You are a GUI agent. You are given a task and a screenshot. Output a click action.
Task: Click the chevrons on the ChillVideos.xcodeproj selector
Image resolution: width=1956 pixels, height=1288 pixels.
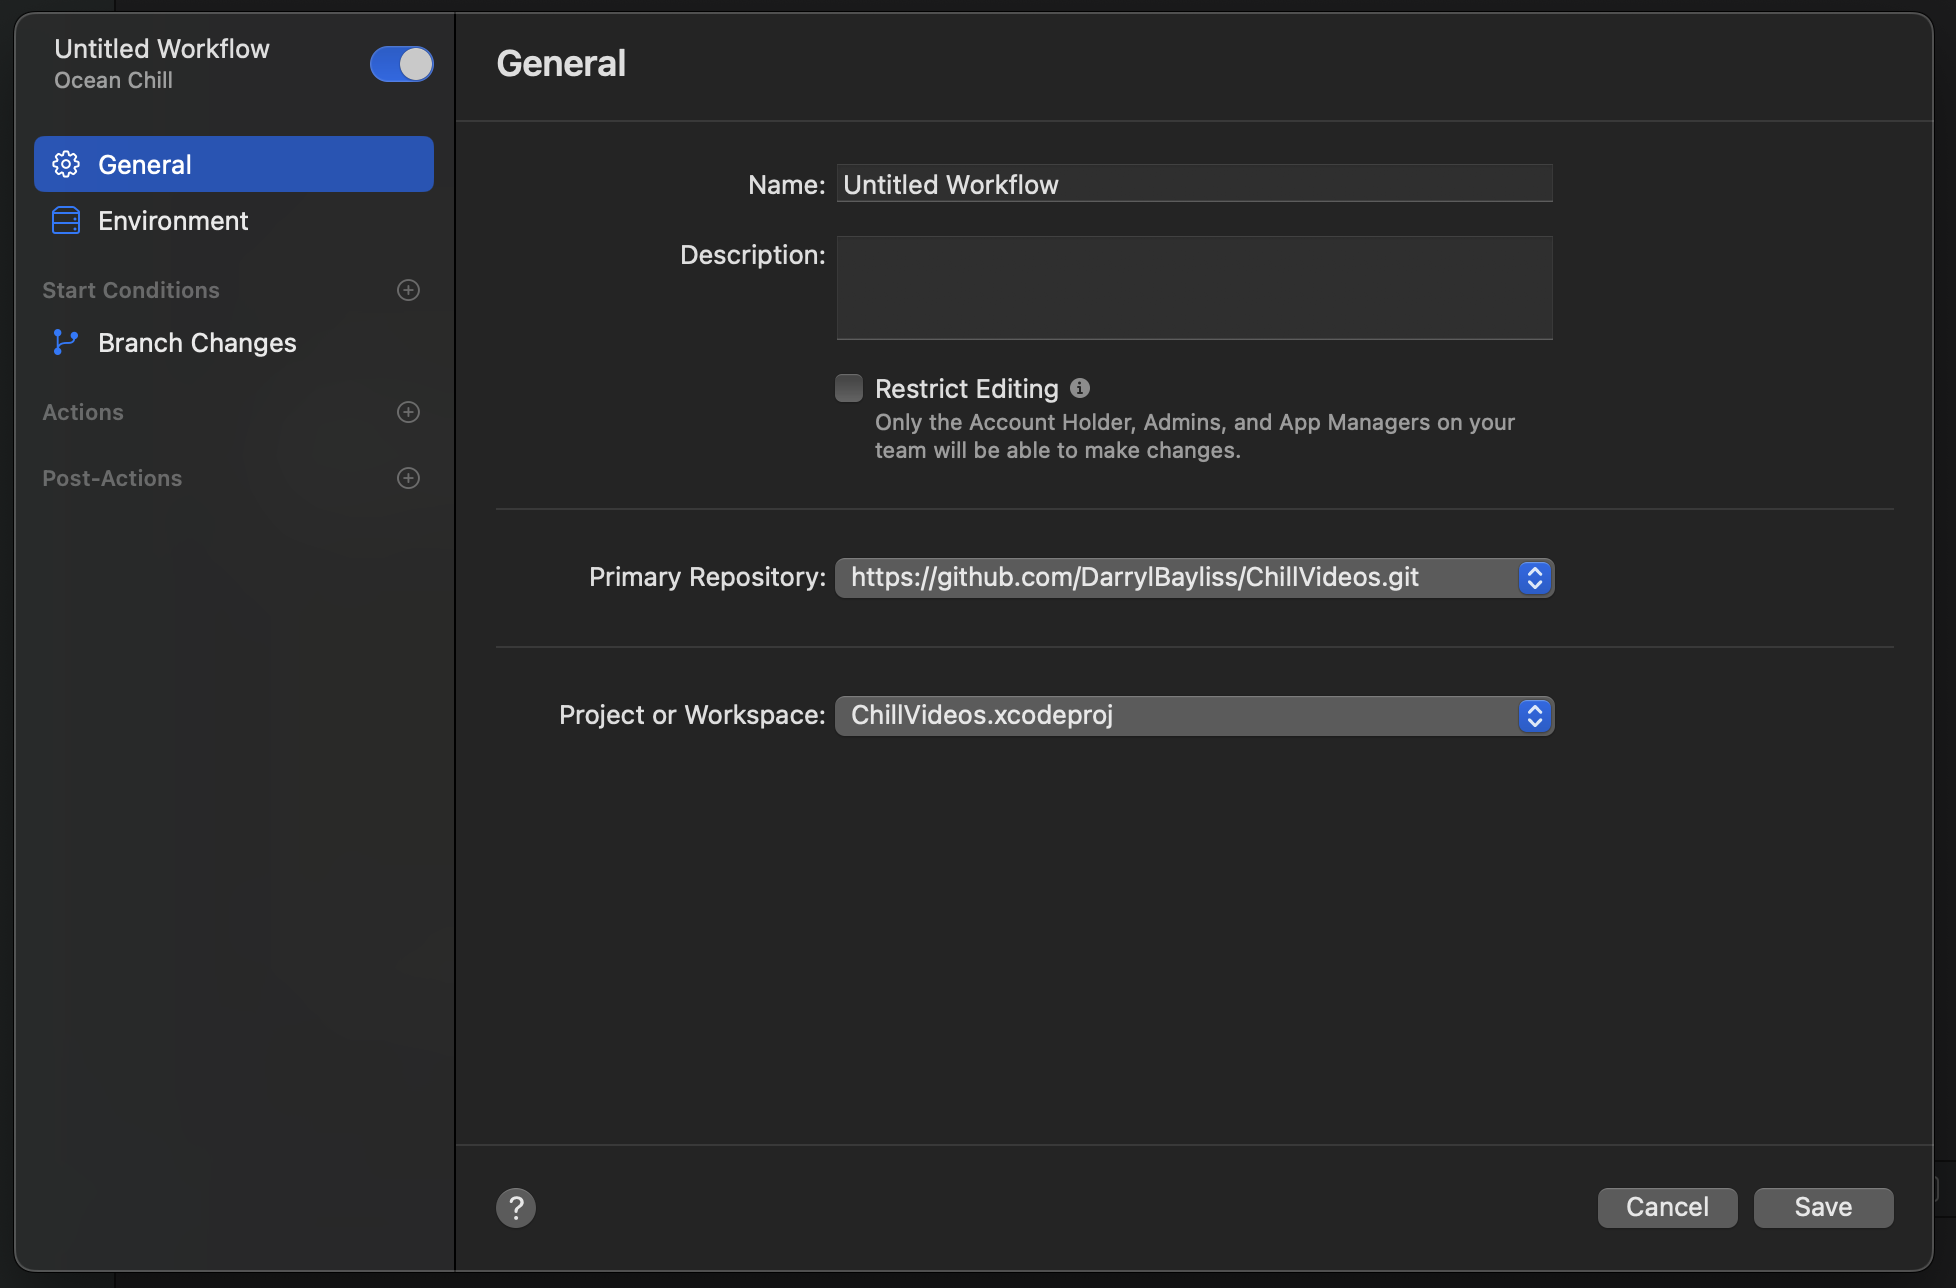click(x=1534, y=715)
